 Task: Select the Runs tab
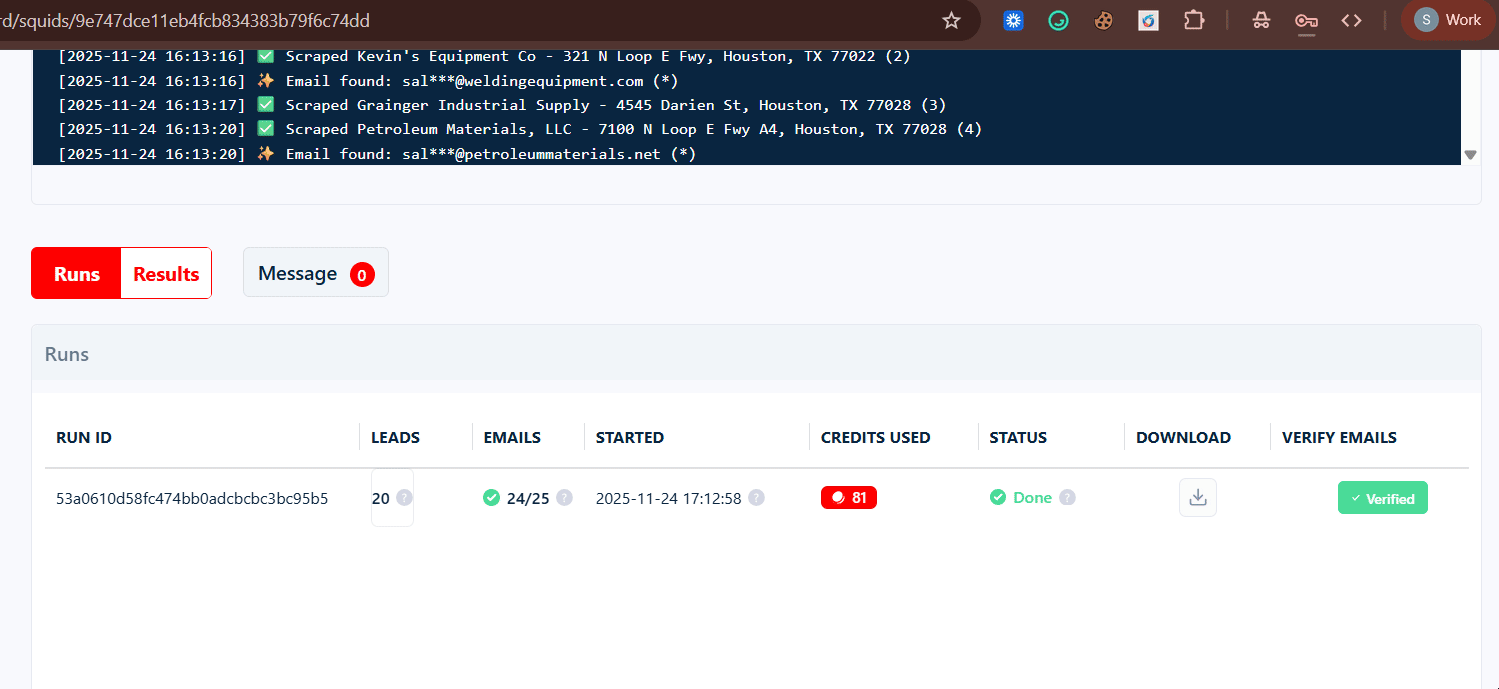click(x=77, y=273)
